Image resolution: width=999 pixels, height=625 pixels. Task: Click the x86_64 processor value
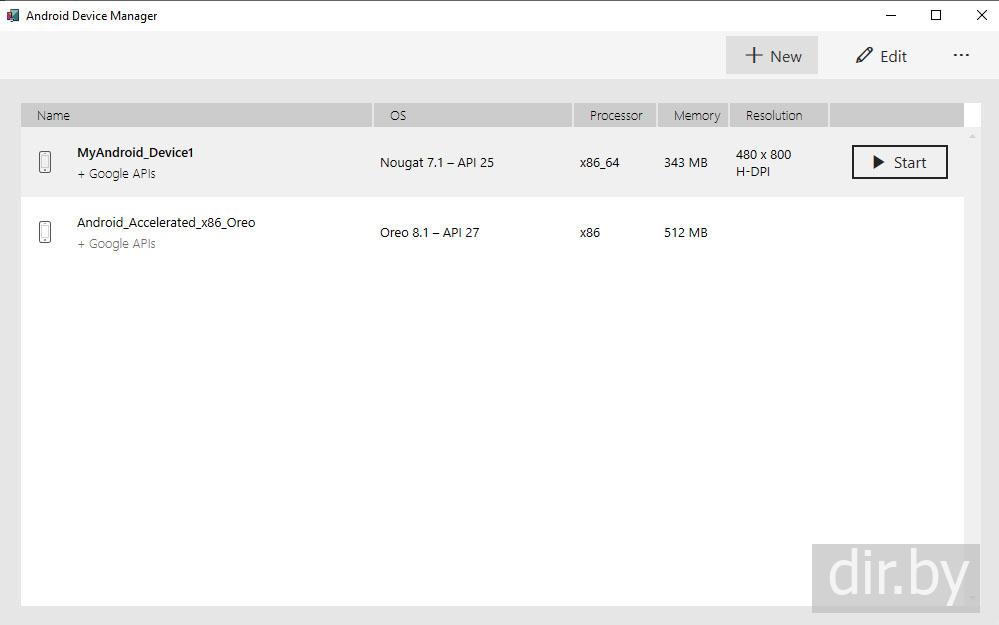600,163
